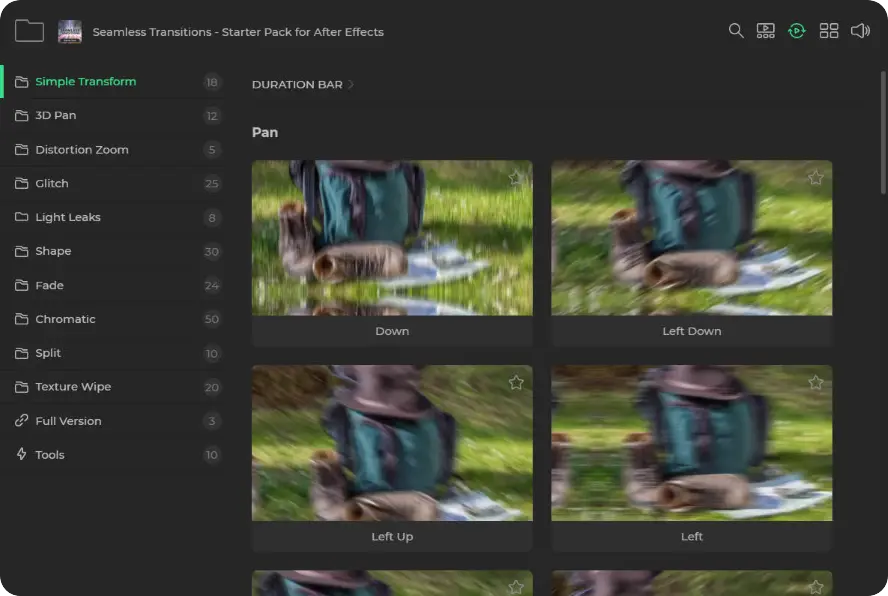Expand the DURATION BAR section
This screenshot has width=888, height=596.
pos(302,84)
